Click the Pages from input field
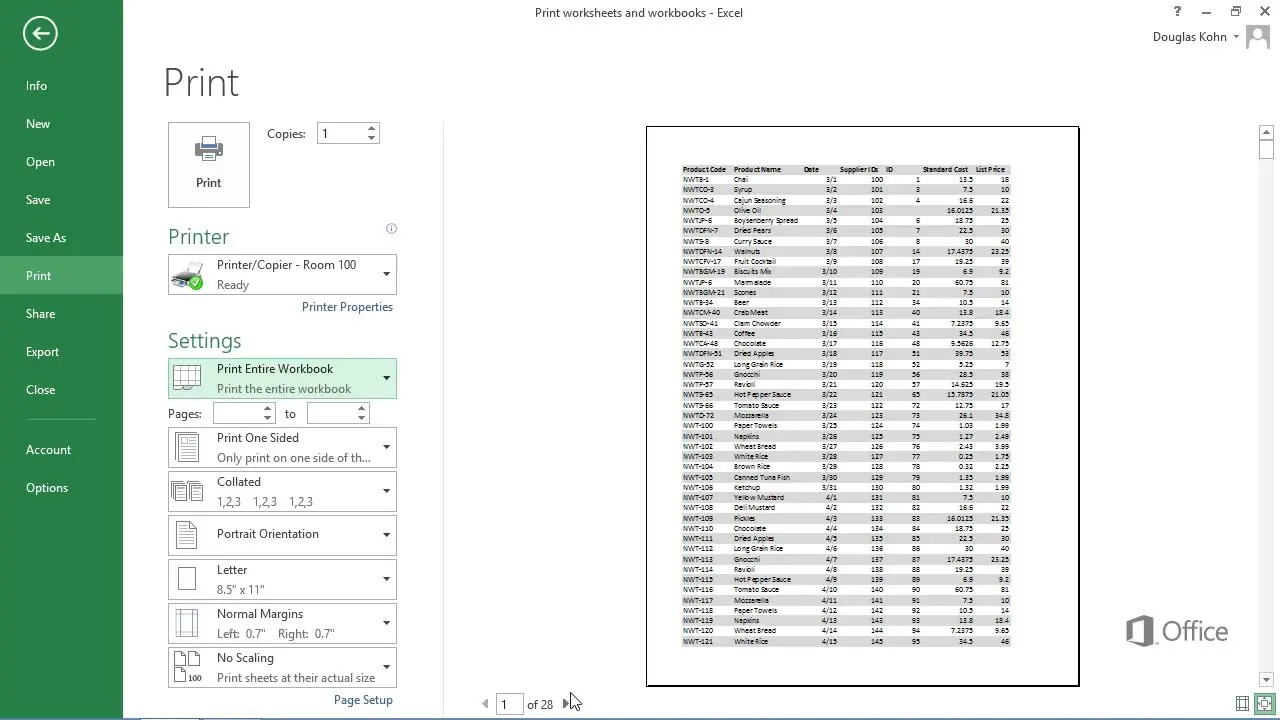 [237, 413]
